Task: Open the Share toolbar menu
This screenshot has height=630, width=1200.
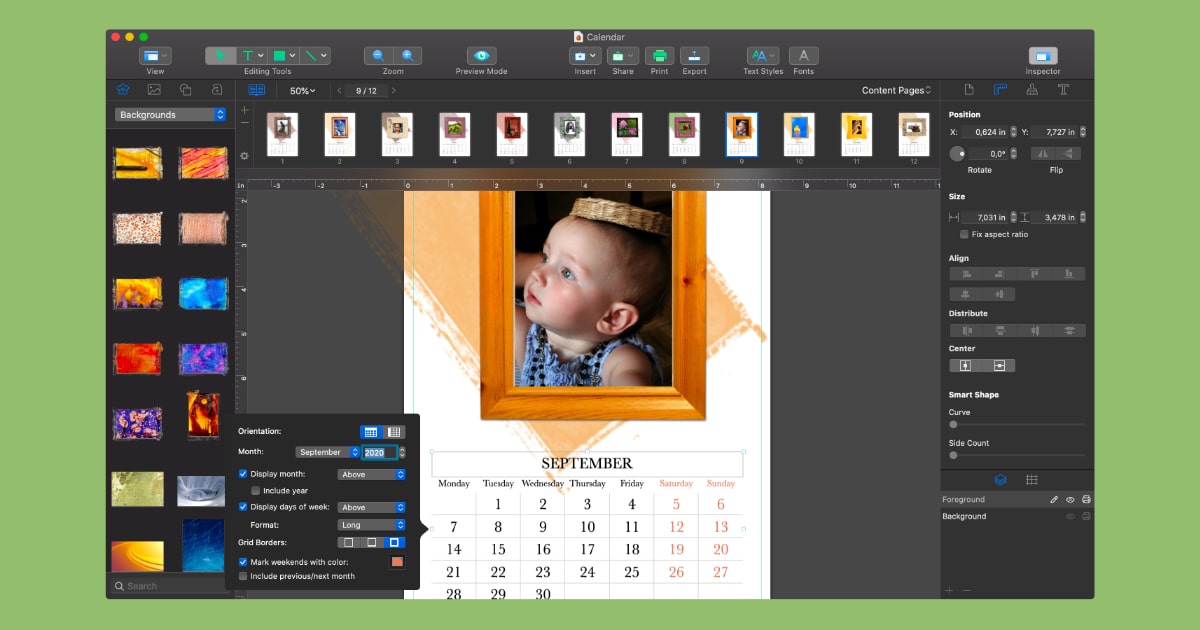Action: (x=623, y=56)
